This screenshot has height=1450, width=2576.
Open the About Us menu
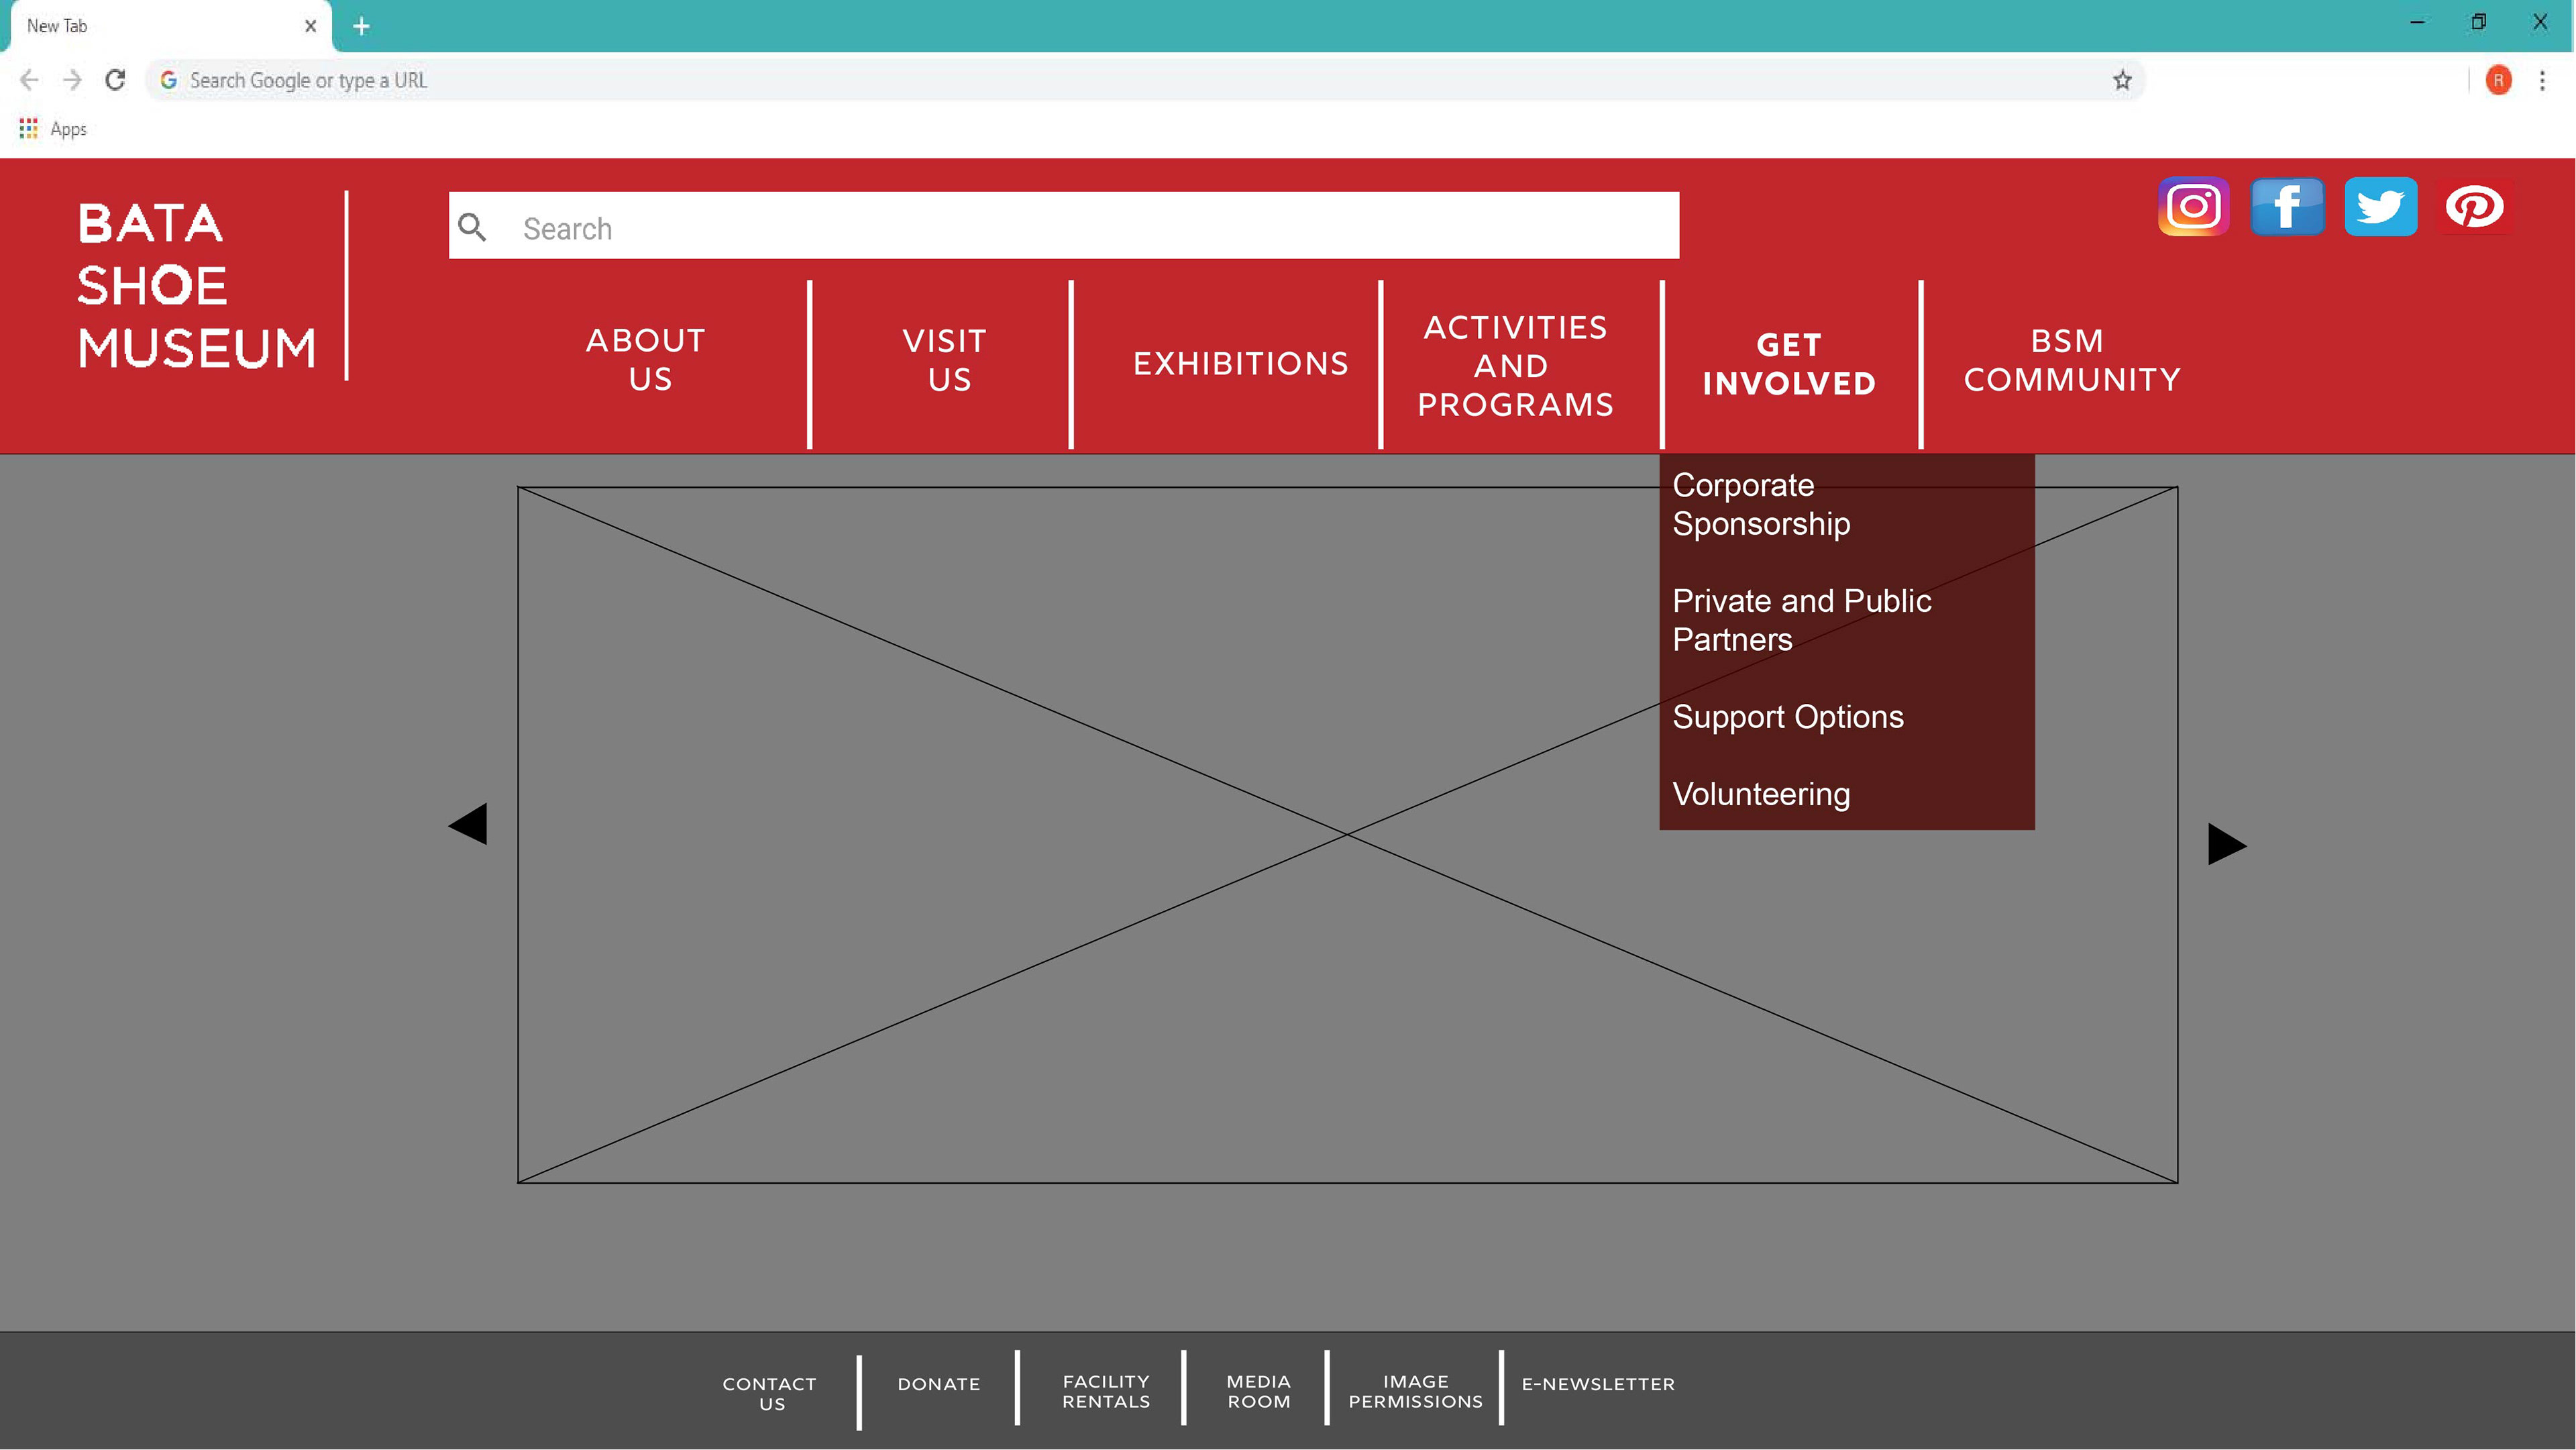pos(647,359)
